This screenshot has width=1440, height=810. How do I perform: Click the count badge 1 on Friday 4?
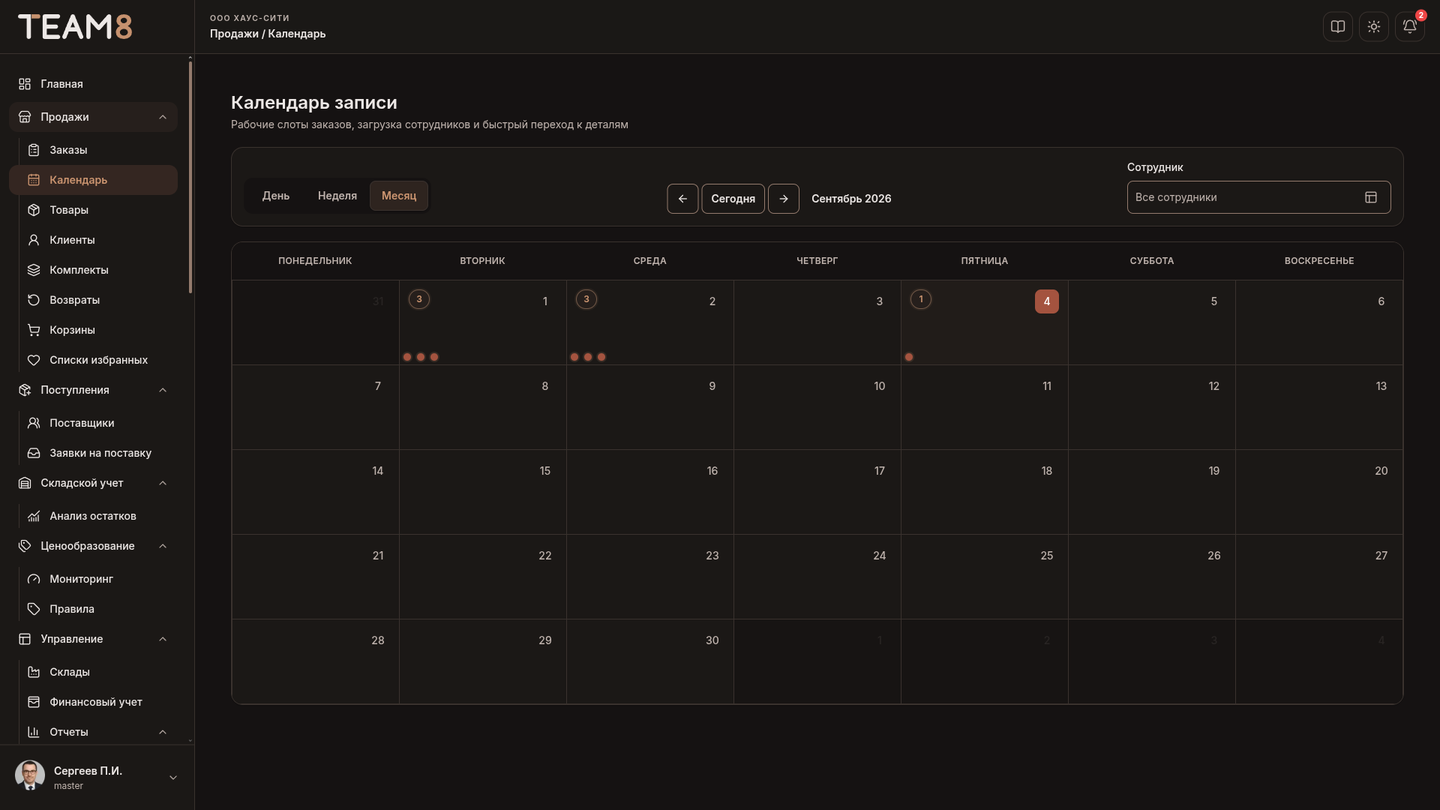(921, 299)
